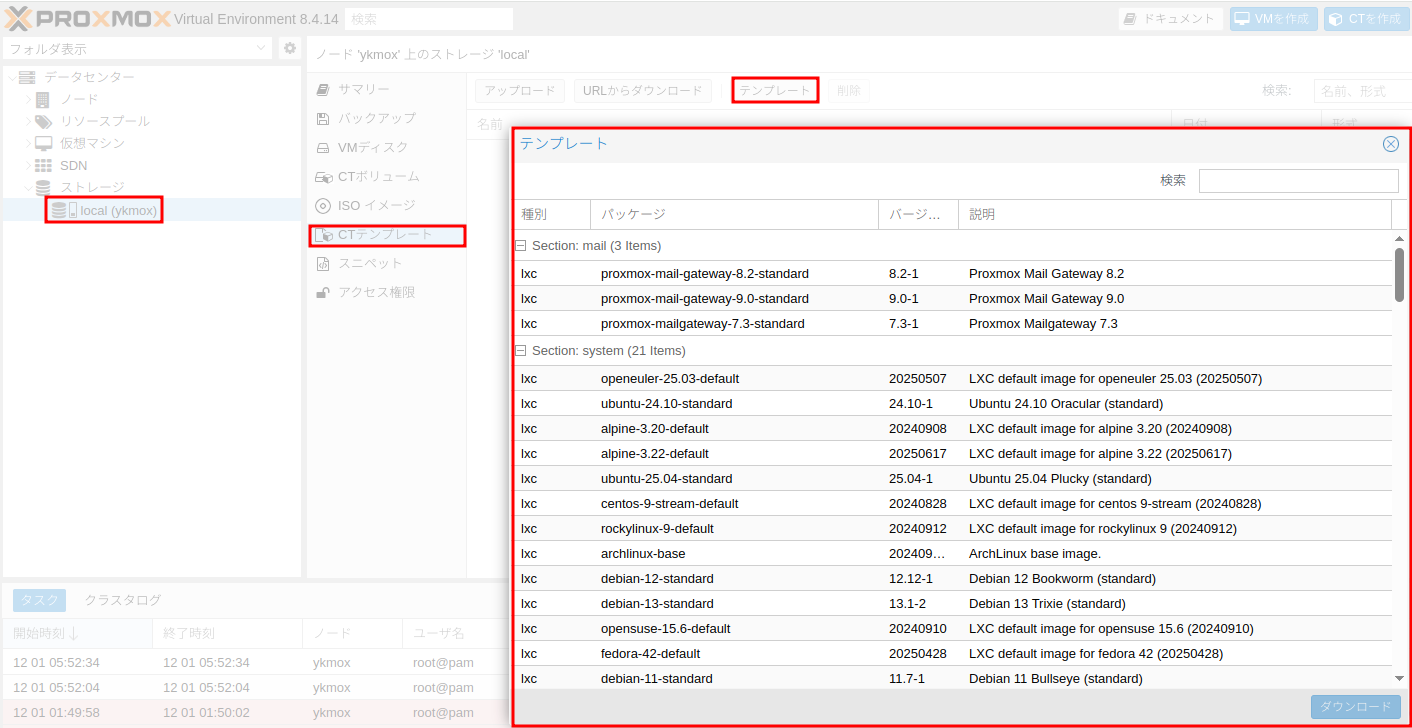This screenshot has height=728, width=1412.
Task: Click the アクセス権限 unlock icon
Action: pos(322,293)
